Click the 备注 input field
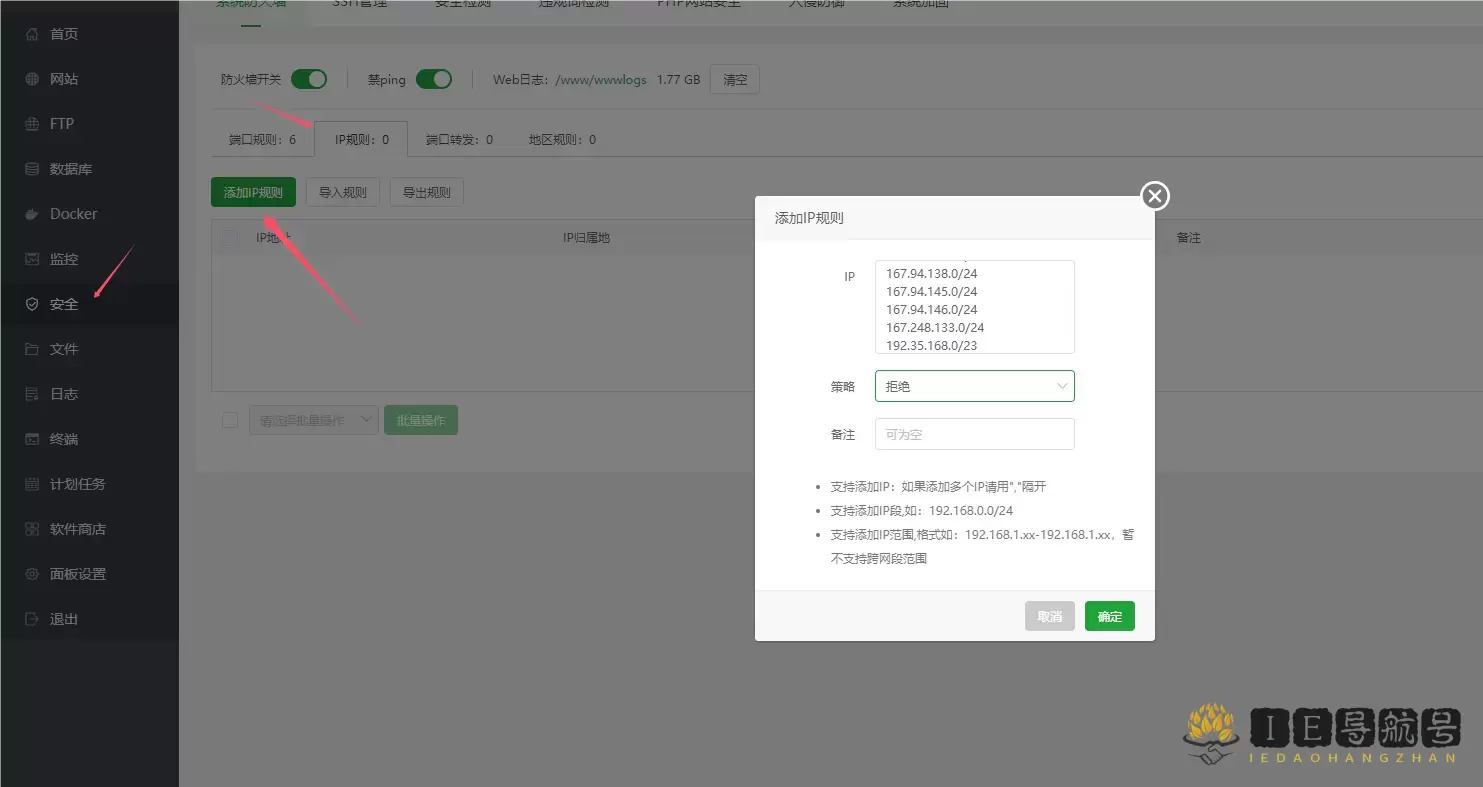 tap(974, 434)
